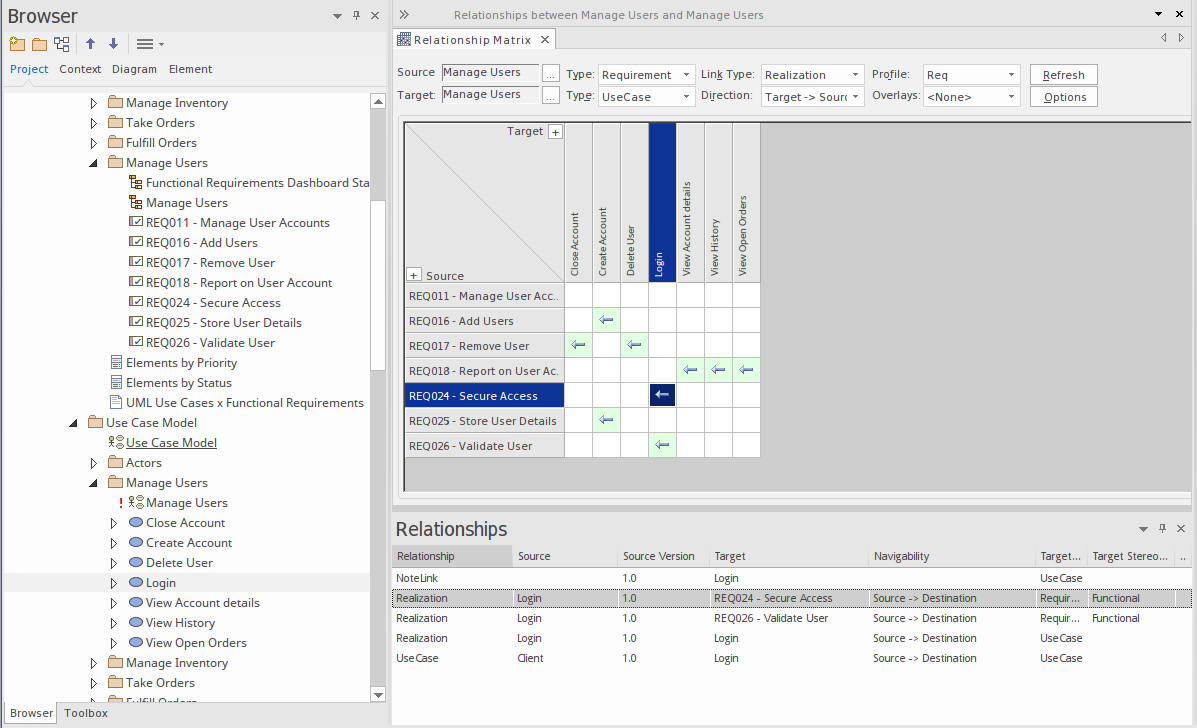Select REQ011 - Manage User Accounts requirement icon
Screen dimensions: 1197x728
coord(135,222)
